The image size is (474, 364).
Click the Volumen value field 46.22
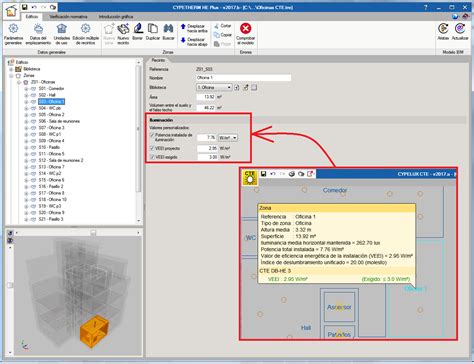206,108
